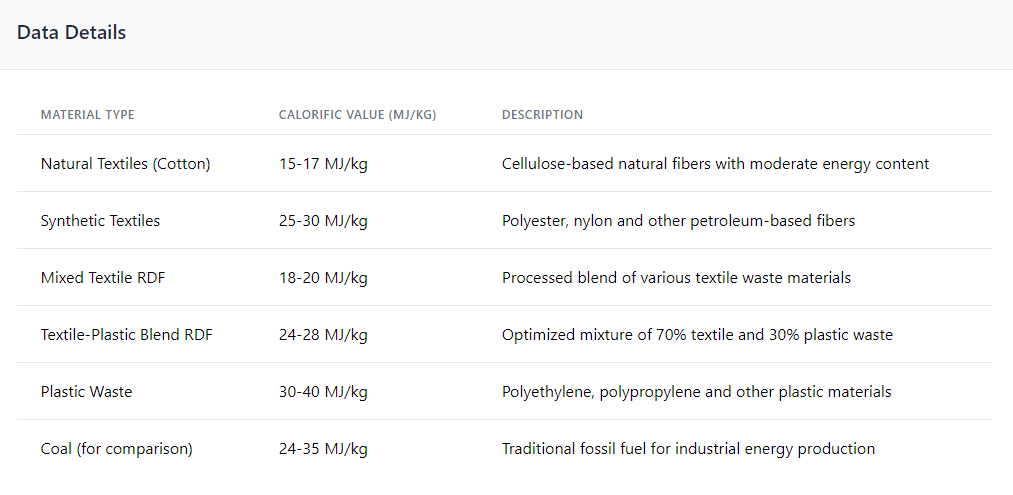The width and height of the screenshot is (1013, 495).
Task: Click the 15-17 MJ/kg value
Action: 323,164
